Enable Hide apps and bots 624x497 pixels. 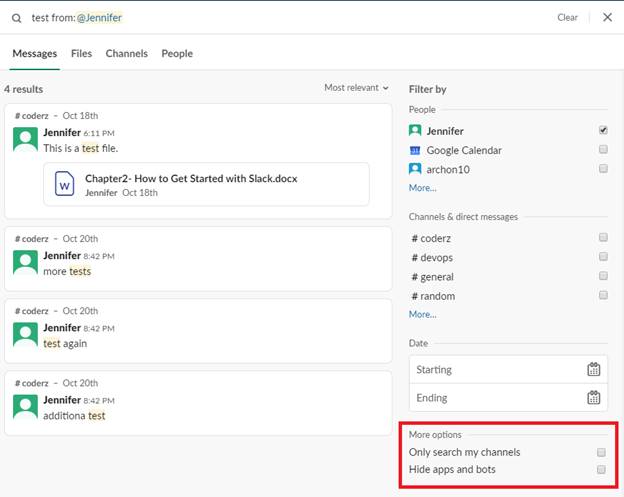(x=601, y=470)
